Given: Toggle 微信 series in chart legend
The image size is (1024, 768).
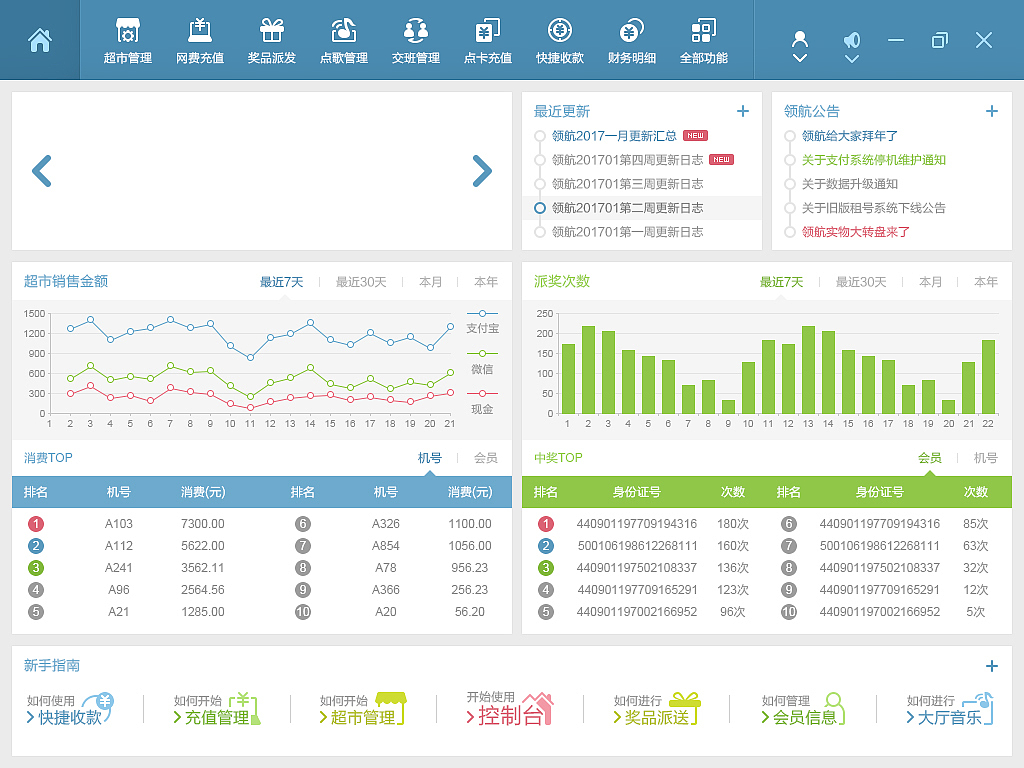Looking at the screenshot, I should [x=482, y=362].
